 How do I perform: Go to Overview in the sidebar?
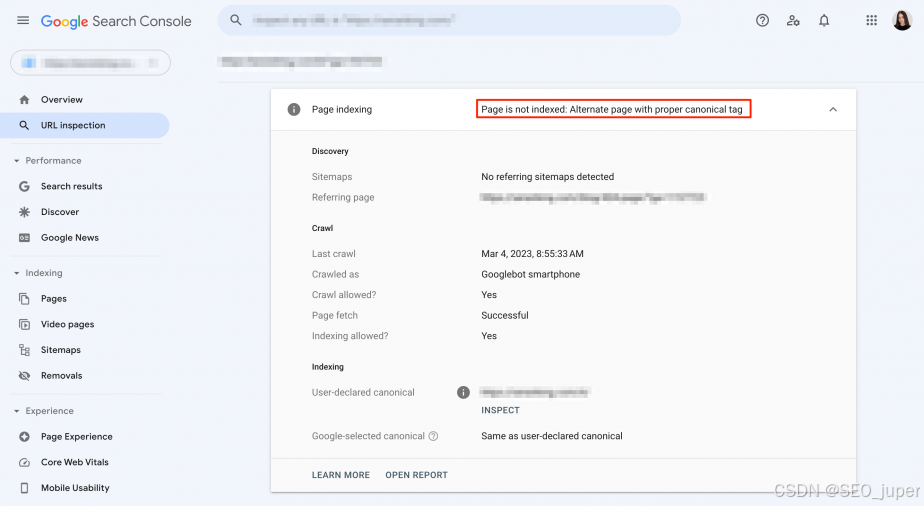(62, 100)
